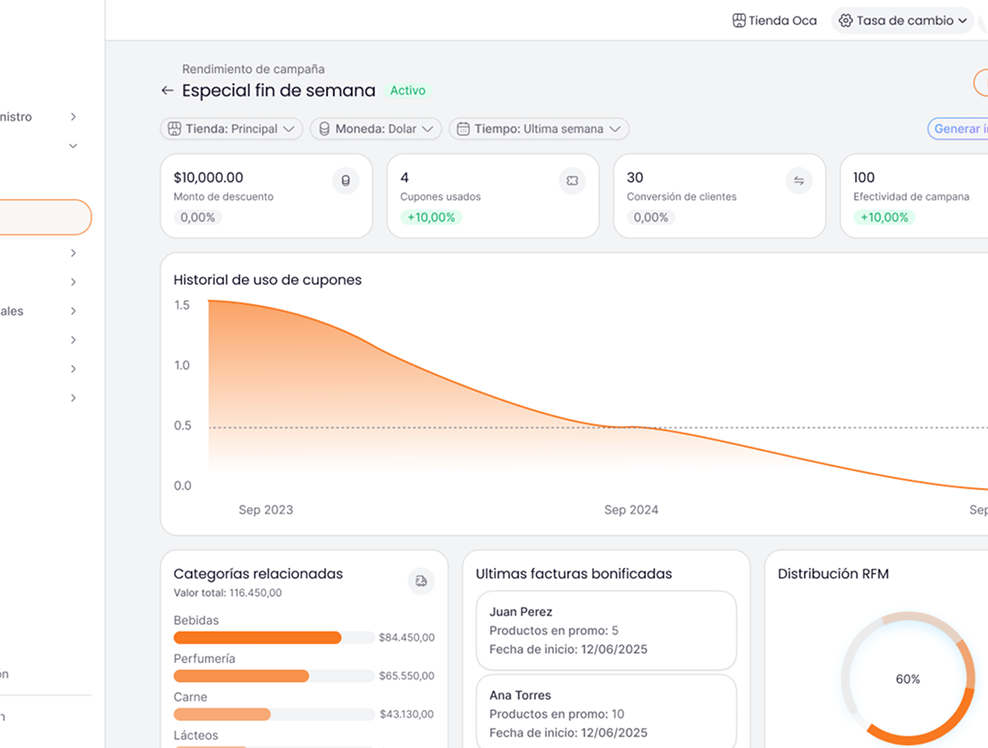Click the export icon in Categorías relacionadas
The image size is (988, 748).
tap(421, 581)
